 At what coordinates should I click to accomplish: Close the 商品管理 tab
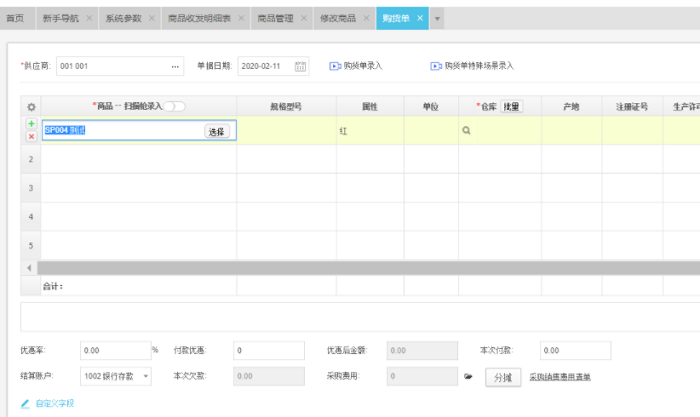(304, 18)
